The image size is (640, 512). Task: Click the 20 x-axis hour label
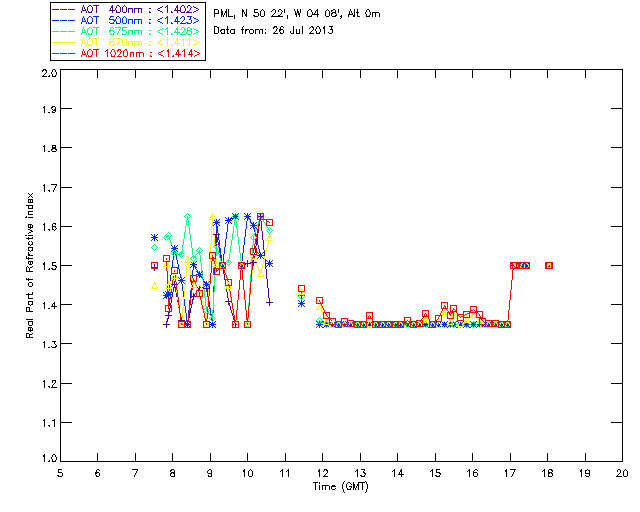(x=622, y=473)
